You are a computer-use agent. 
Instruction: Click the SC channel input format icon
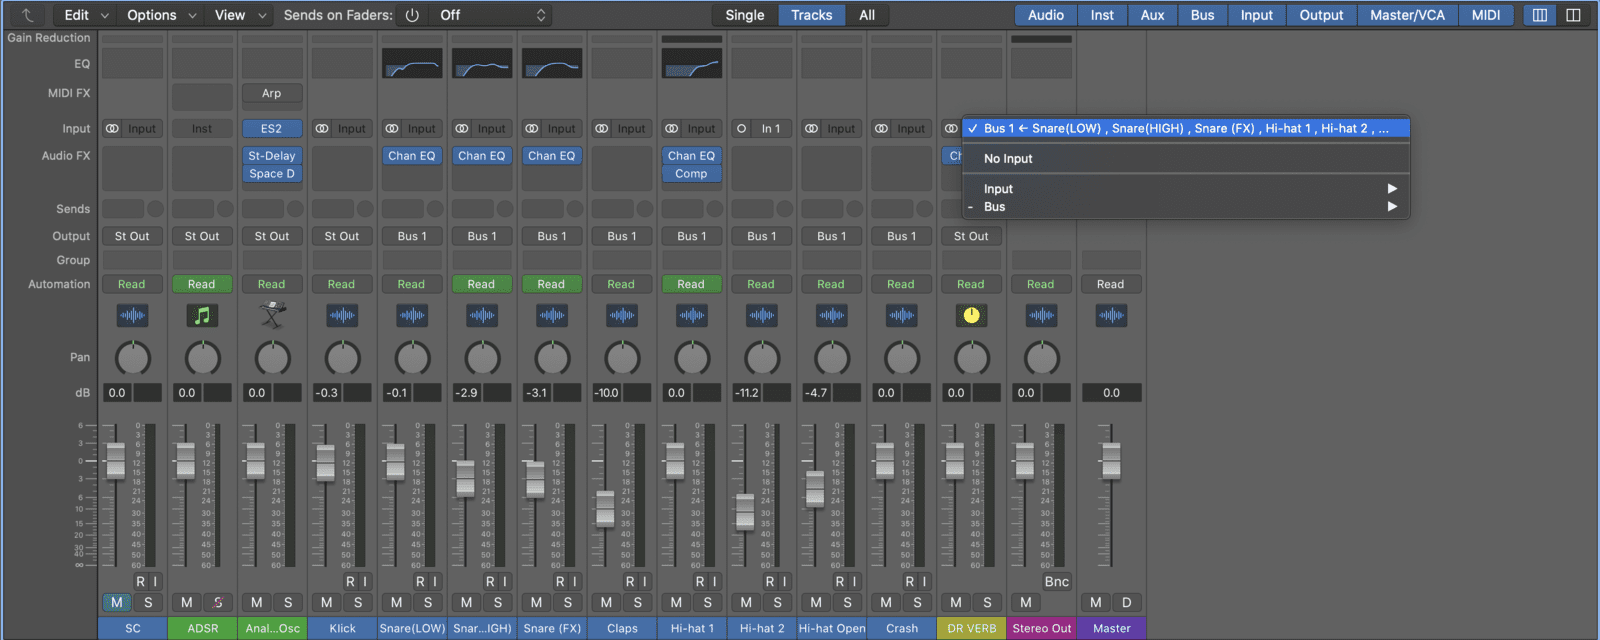pyautogui.click(x=113, y=129)
